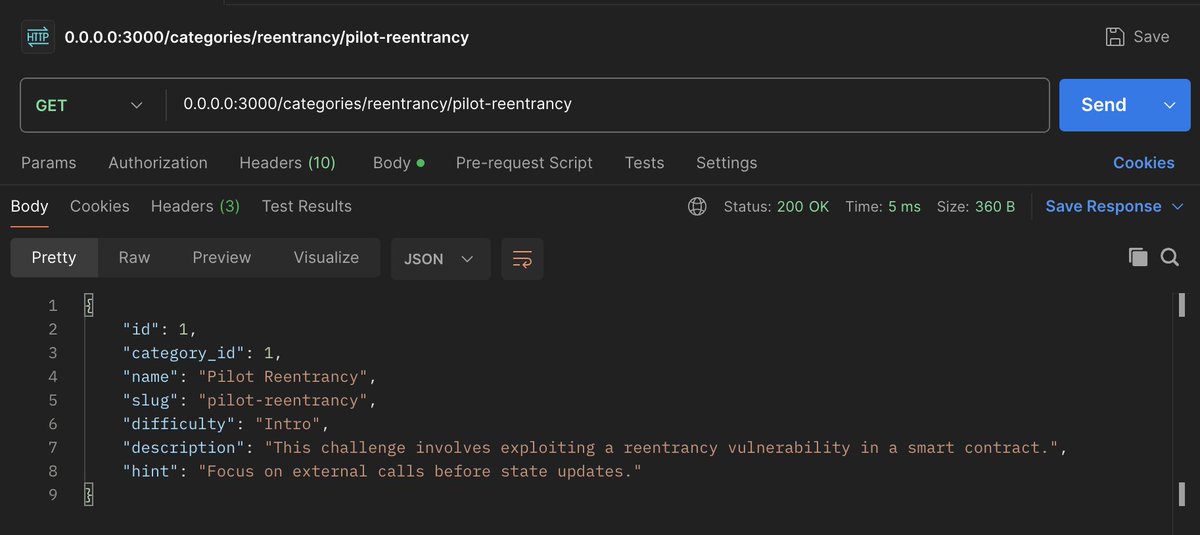Open the response Cookies tab
The width and height of the screenshot is (1200, 535).
click(99, 207)
